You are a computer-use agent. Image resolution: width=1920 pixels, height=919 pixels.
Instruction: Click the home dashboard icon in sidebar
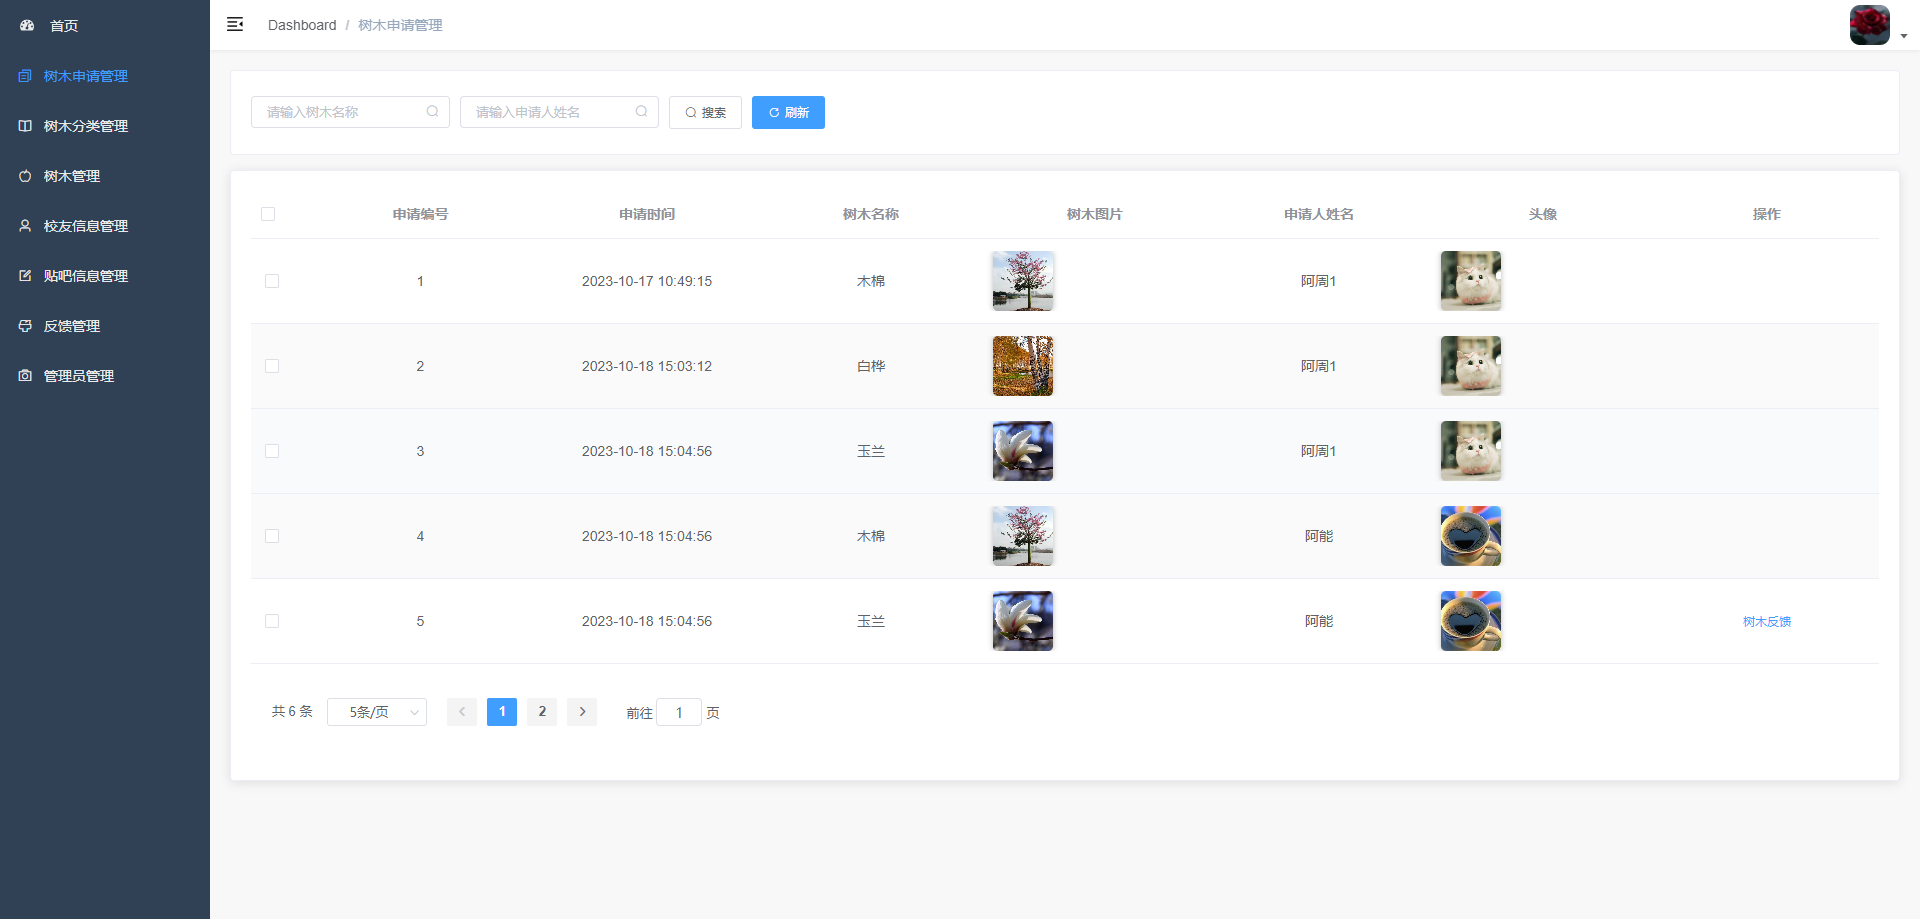coord(27,26)
